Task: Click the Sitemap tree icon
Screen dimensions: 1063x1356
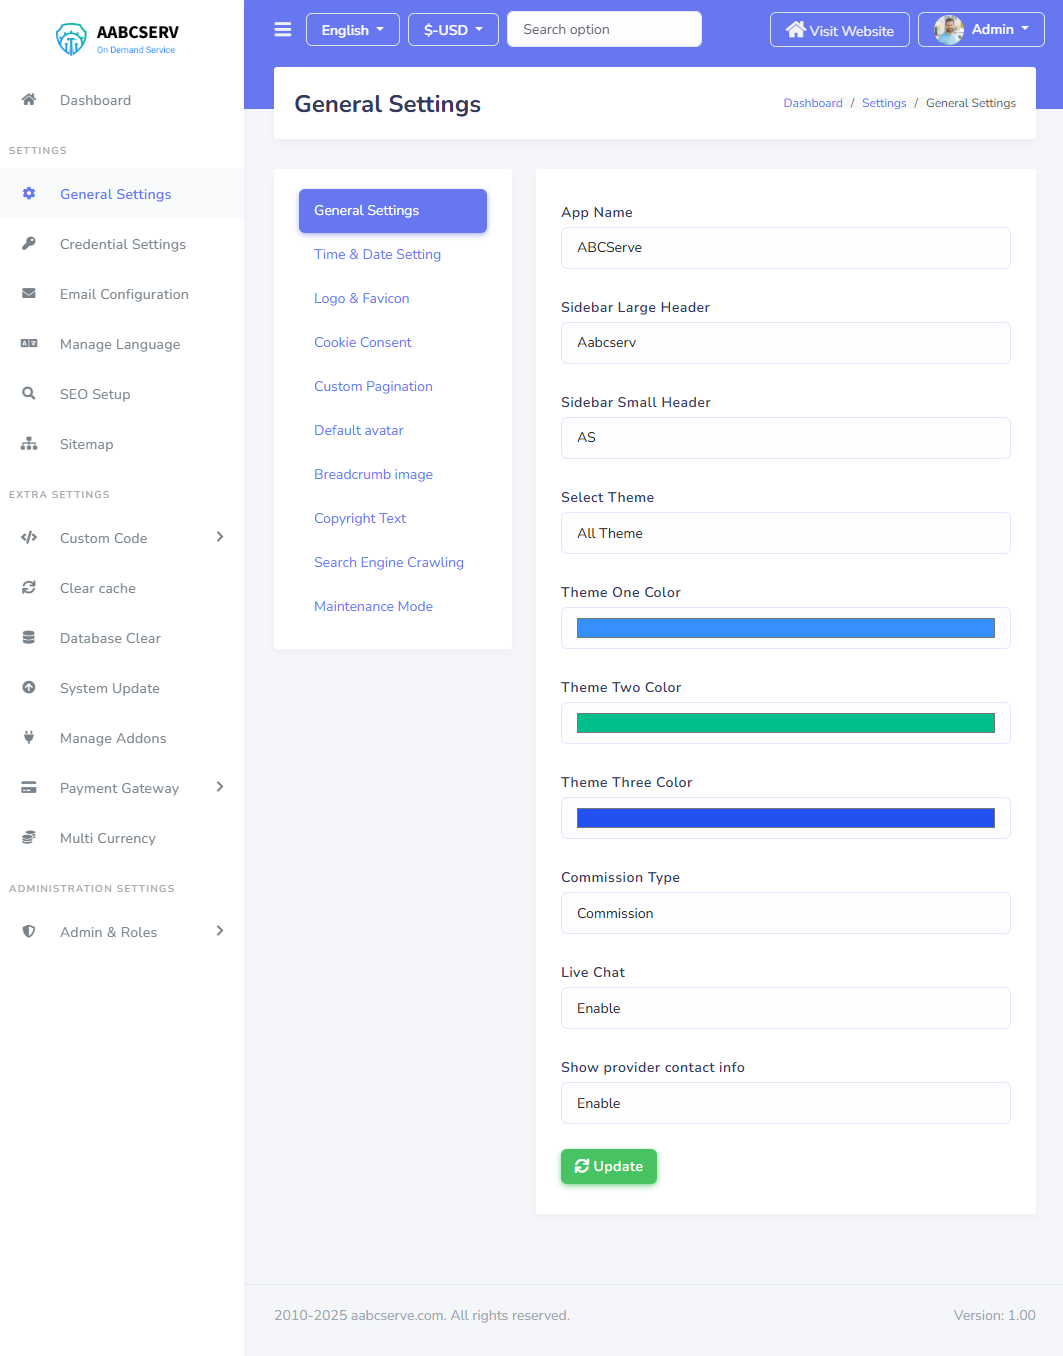Action: pos(29,443)
